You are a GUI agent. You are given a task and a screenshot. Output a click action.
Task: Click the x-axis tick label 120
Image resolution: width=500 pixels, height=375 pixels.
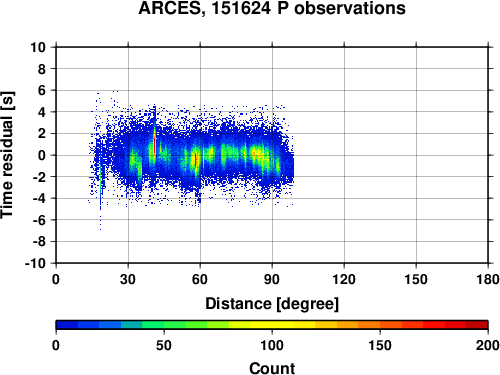(x=344, y=279)
